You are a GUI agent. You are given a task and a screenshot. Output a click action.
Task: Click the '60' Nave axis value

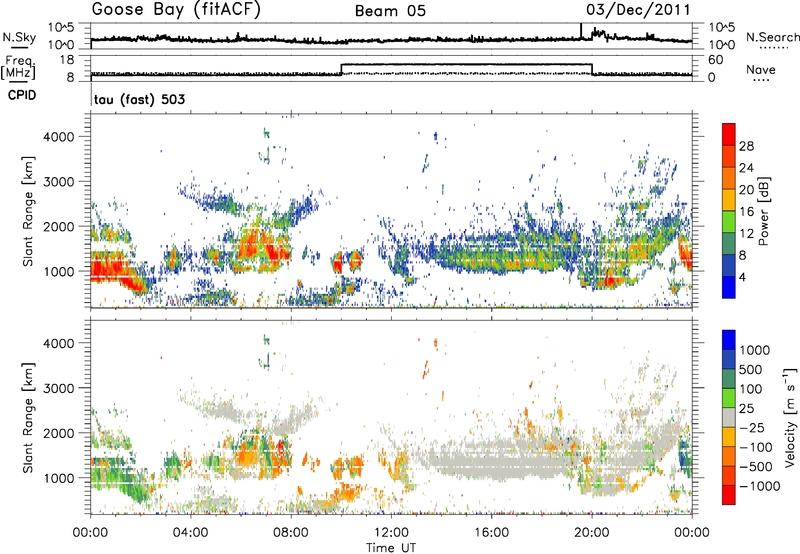point(715,60)
